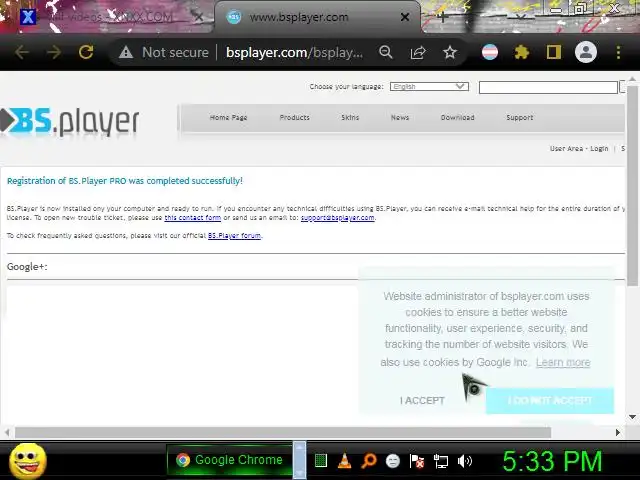Viewport: 640px width, 480px height.
Task: Click the address bar URL bsplayer.com
Action: tap(294, 52)
